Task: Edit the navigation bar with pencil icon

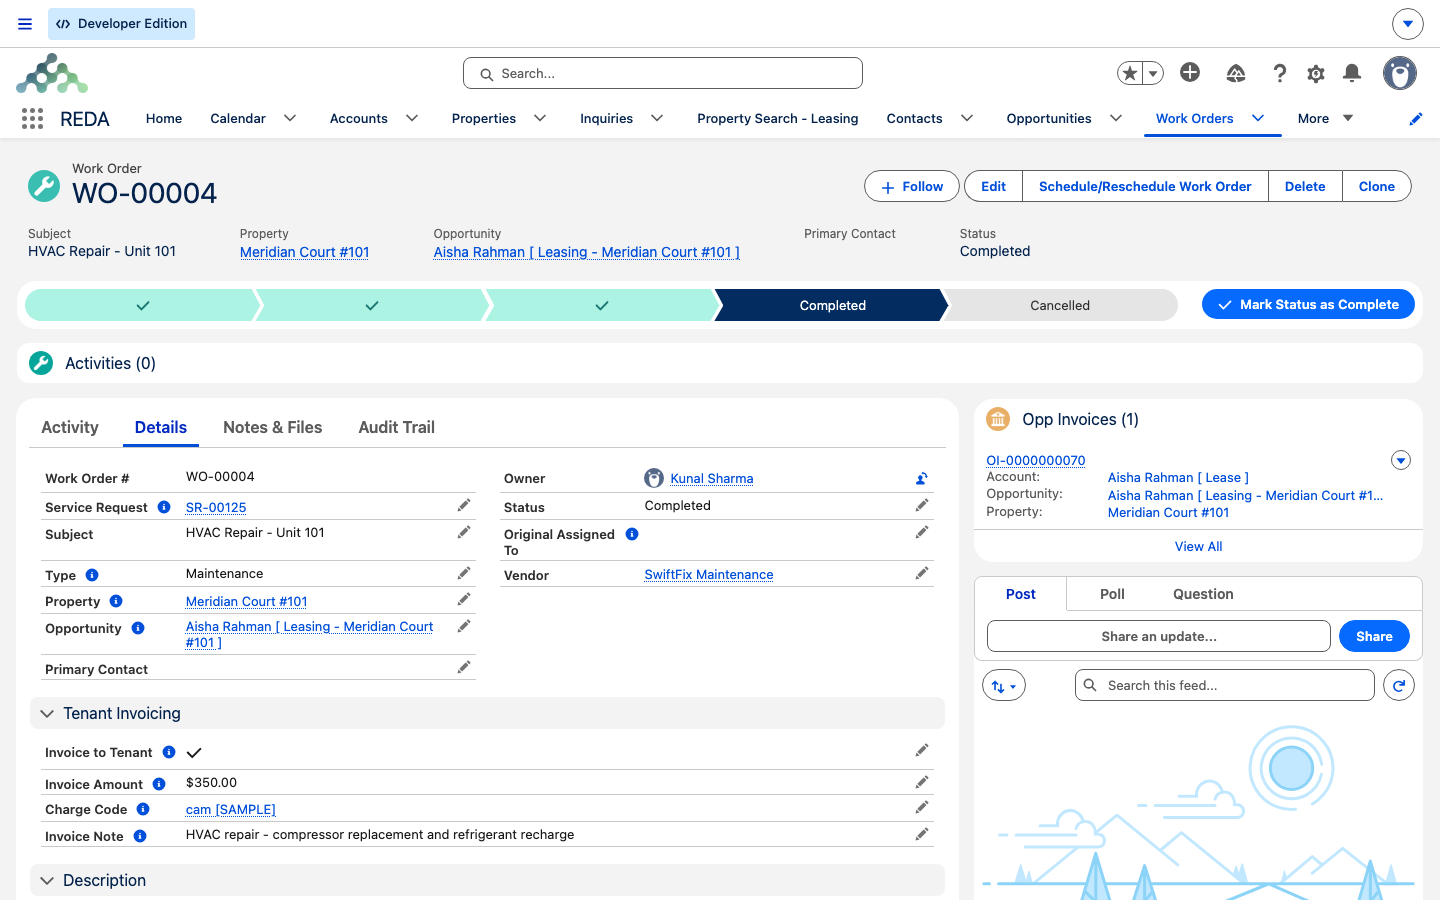Action: 1416,119
